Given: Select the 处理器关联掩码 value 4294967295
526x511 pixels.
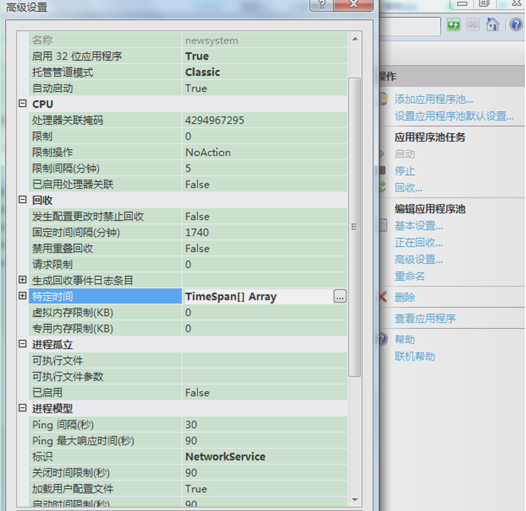Looking at the screenshot, I should click(215, 120).
